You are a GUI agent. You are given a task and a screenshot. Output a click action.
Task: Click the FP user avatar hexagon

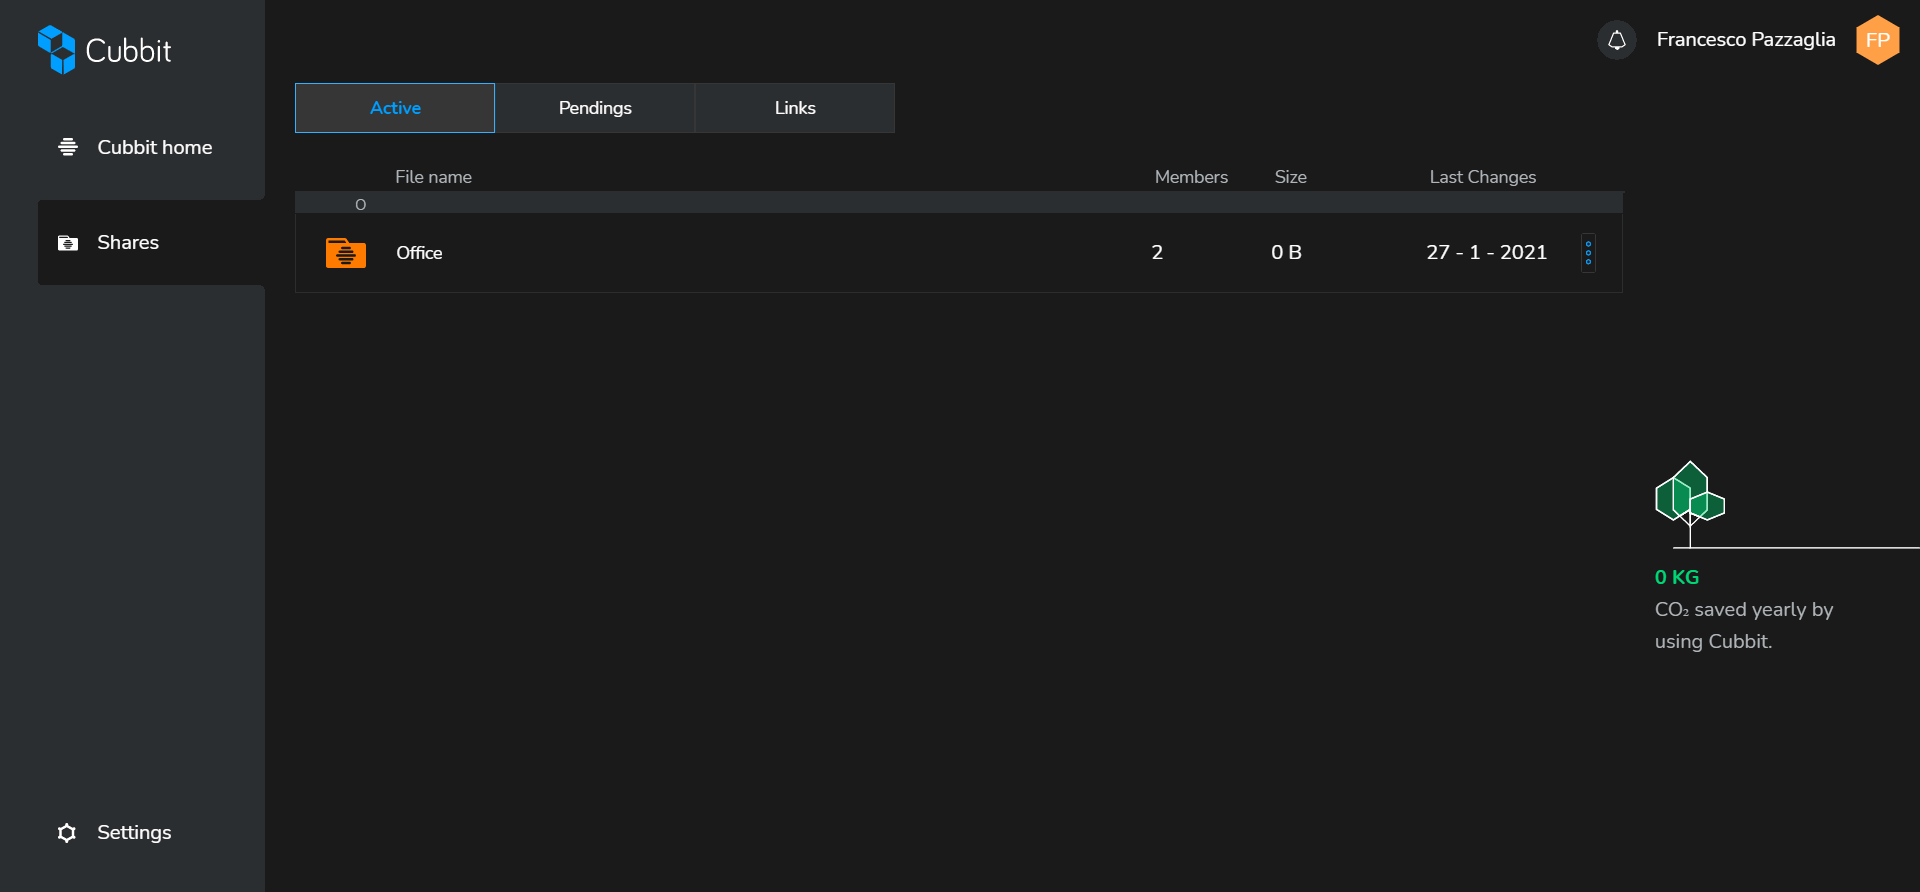point(1877,40)
